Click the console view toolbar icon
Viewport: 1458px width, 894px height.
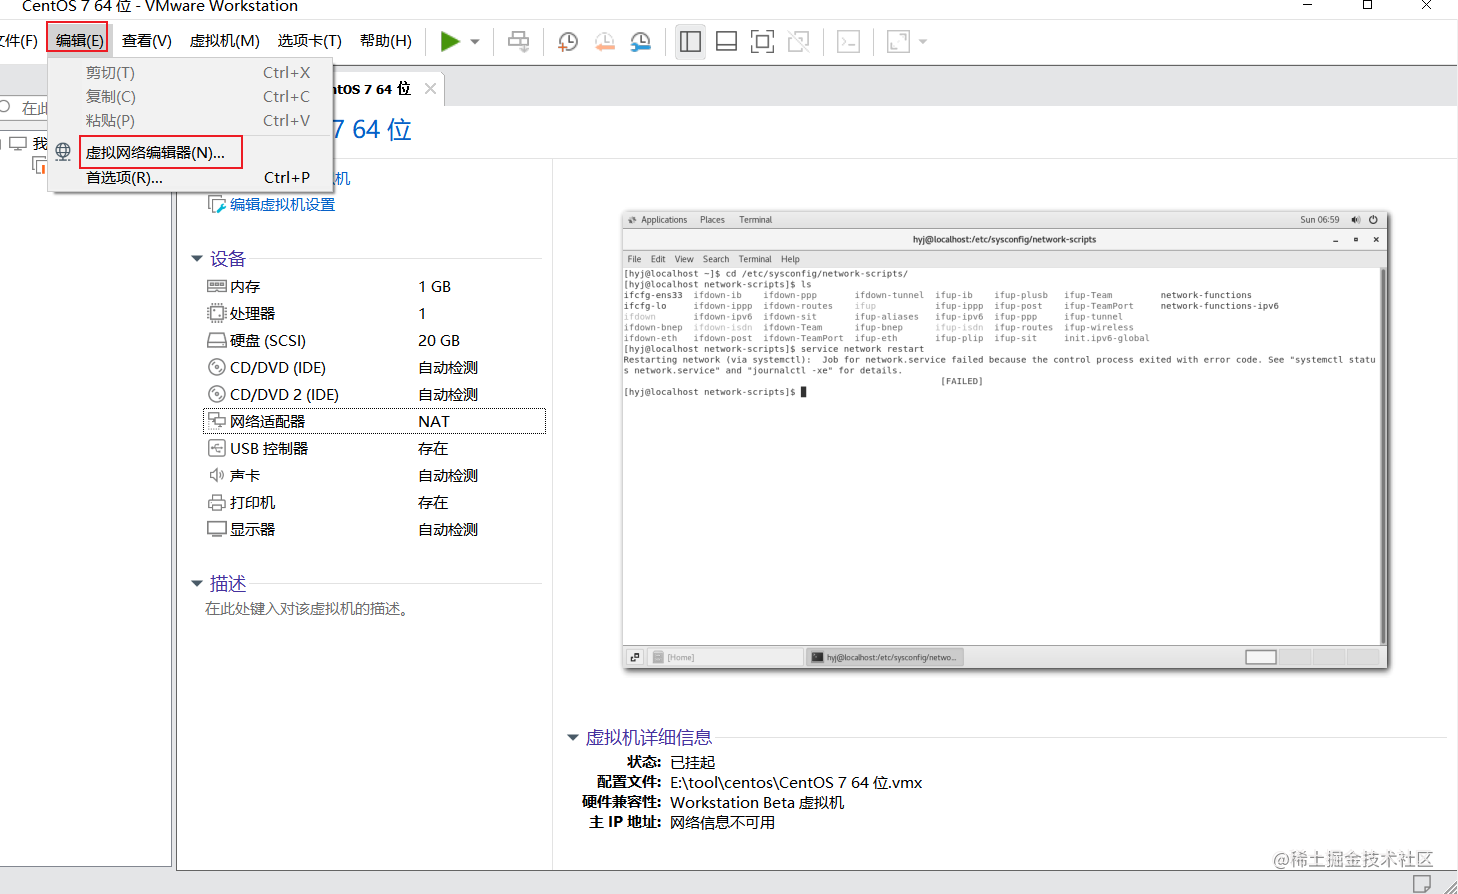(x=848, y=41)
